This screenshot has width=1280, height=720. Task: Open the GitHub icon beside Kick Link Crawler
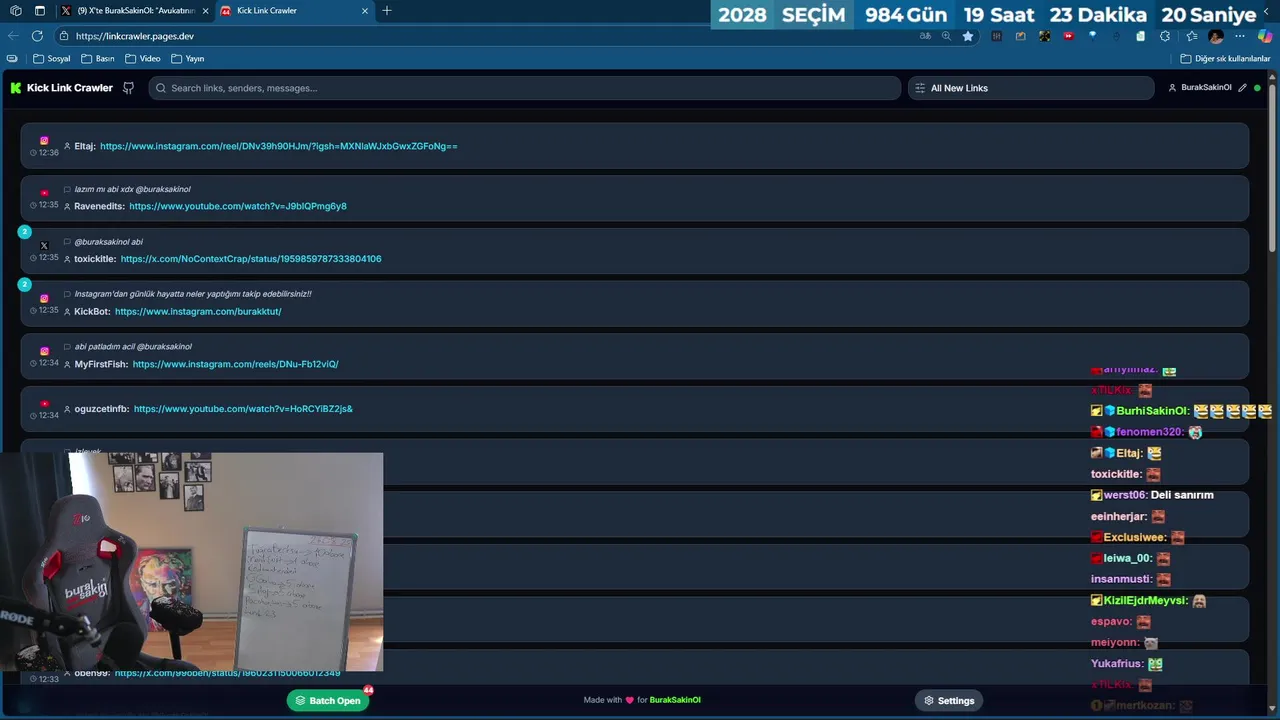128,88
